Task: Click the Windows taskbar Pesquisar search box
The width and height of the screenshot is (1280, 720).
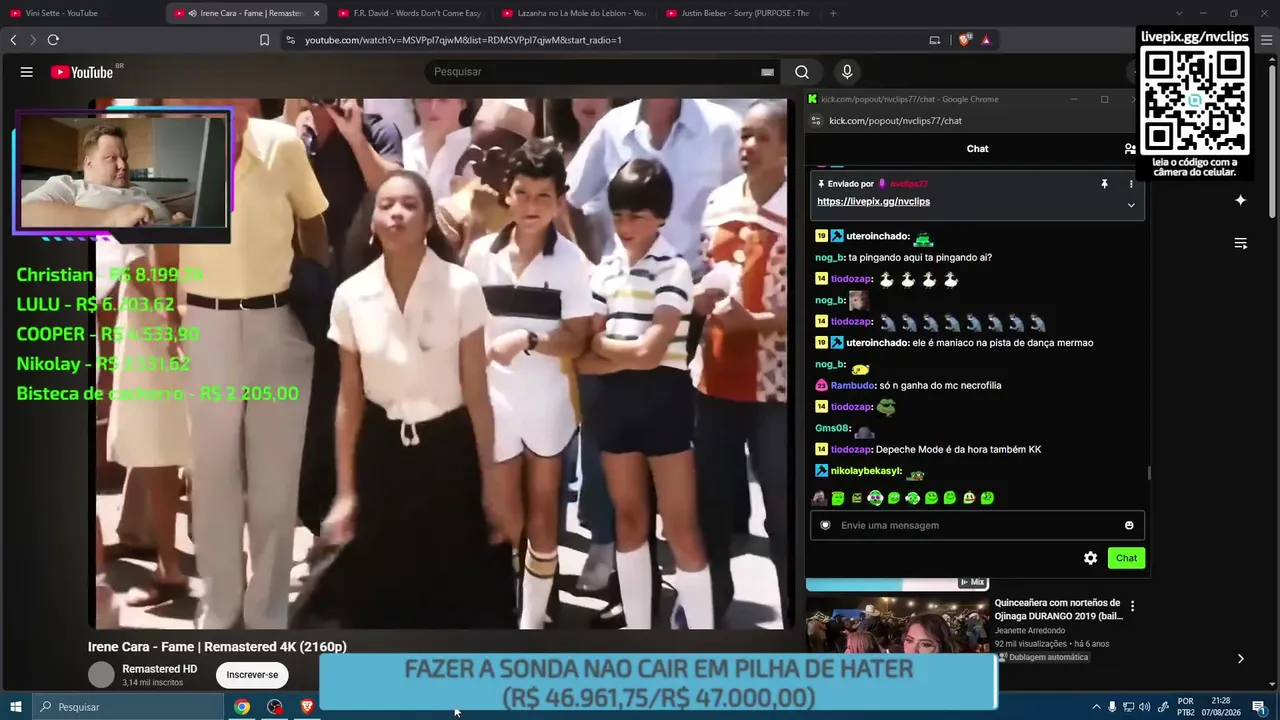Action: click(x=127, y=707)
